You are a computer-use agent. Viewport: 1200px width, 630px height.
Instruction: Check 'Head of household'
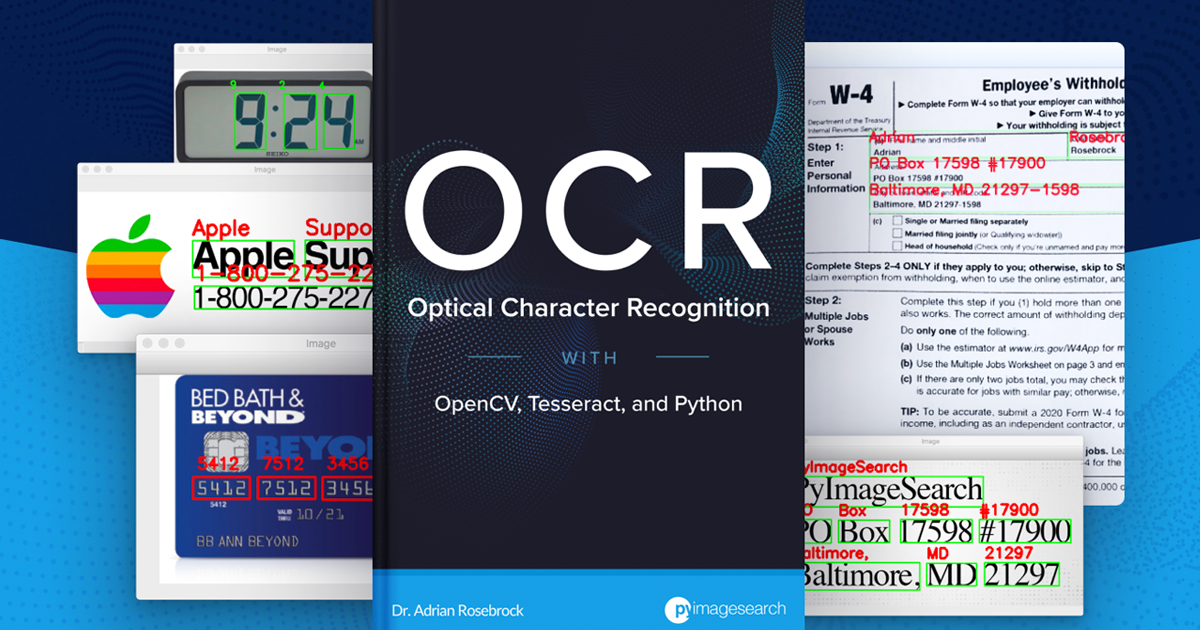897,246
